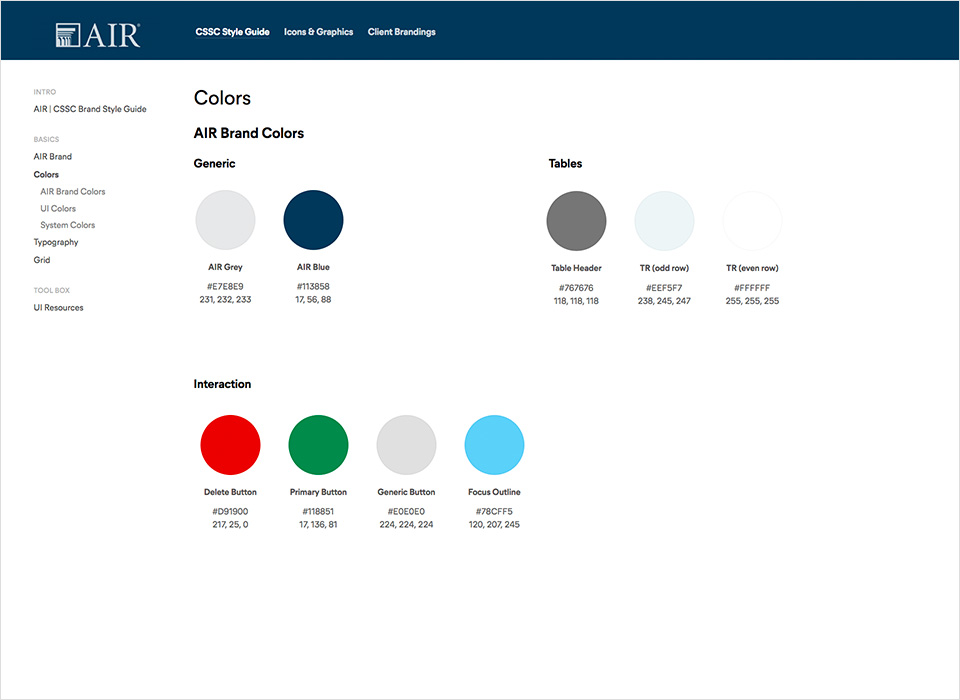Click the hex value #767676
Image resolution: width=960 pixels, height=700 pixels.
[576, 288]
